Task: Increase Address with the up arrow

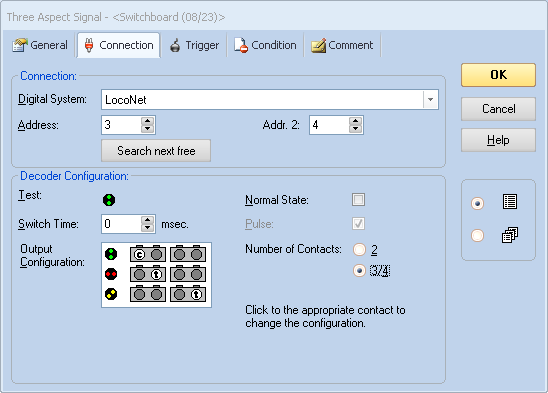Action: pyautogui.click(x=147, y=121)
